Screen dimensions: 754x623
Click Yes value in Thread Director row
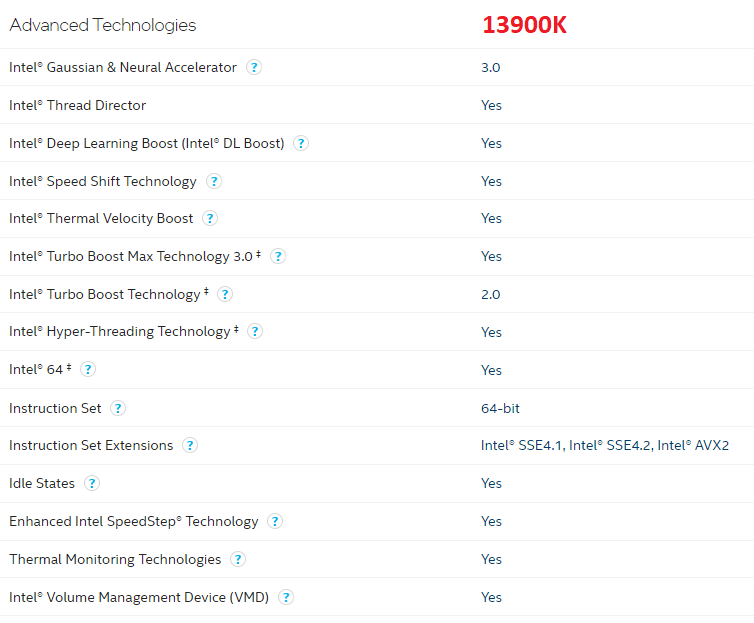(491, 106)
